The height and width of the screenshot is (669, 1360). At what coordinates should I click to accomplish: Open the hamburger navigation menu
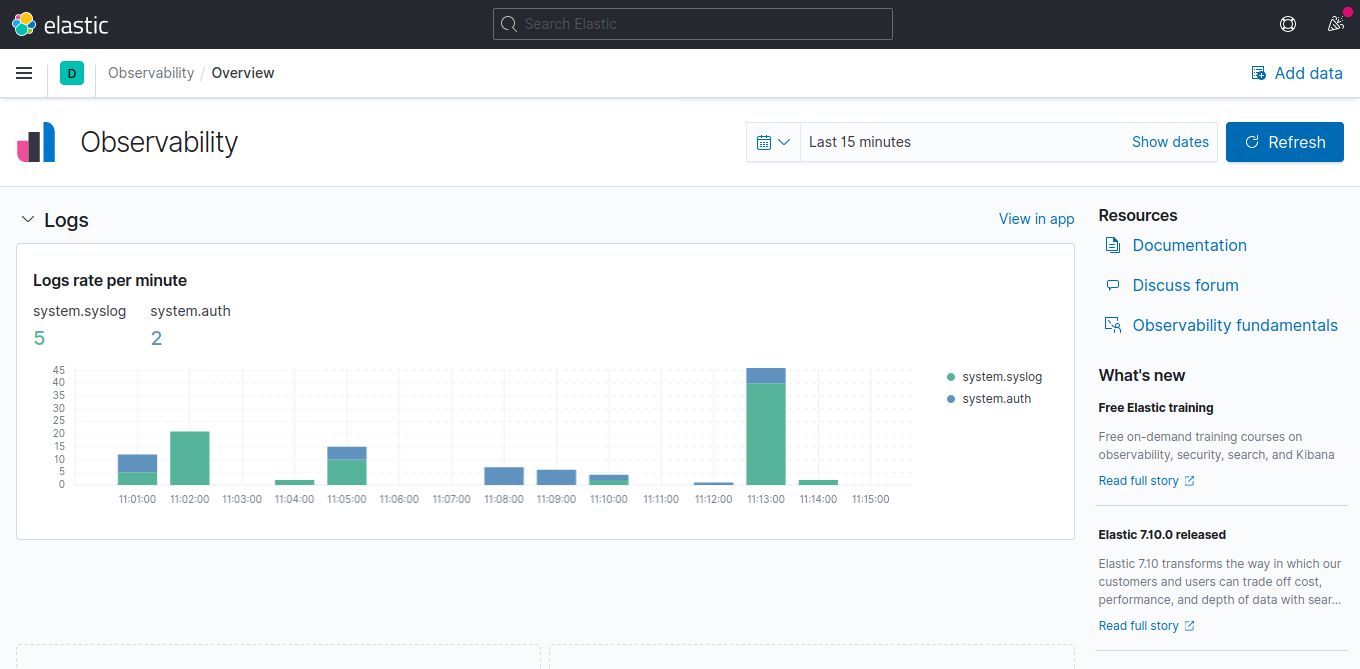[x=25, y=73]
